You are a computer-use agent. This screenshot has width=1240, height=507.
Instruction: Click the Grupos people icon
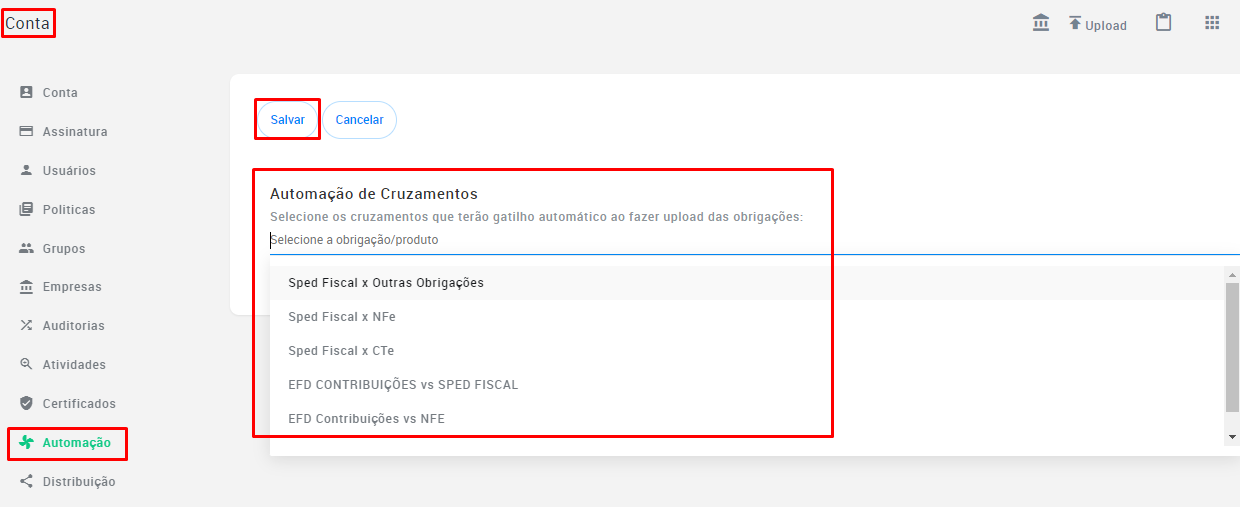tap(27, 248)
